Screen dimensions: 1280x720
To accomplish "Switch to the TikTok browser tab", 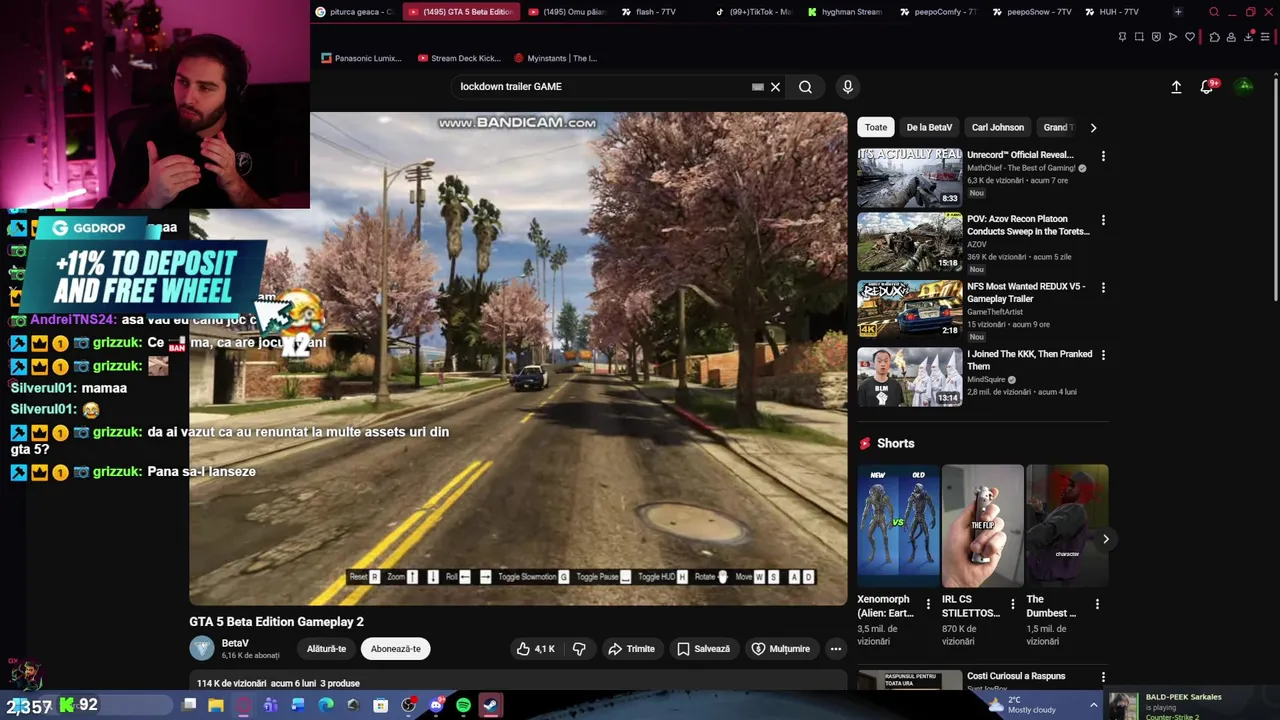I will 753,12.
